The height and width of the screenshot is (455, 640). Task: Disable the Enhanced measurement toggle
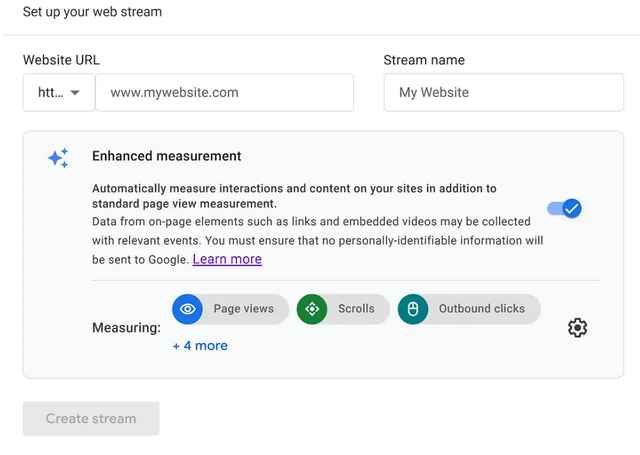[565, 209]
